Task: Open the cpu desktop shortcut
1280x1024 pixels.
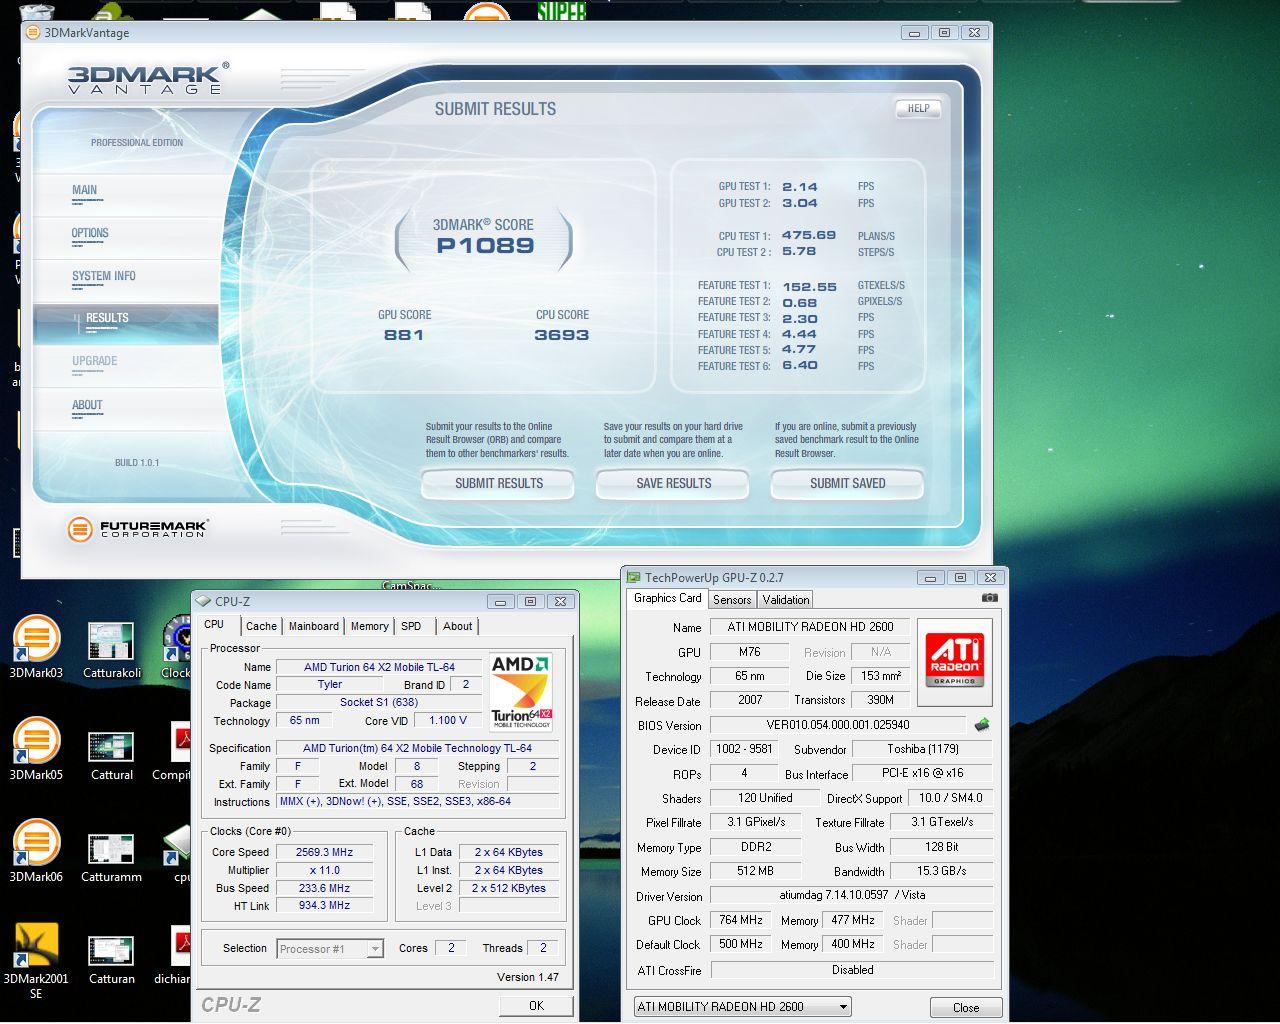Action: click(x=177, y=854)
